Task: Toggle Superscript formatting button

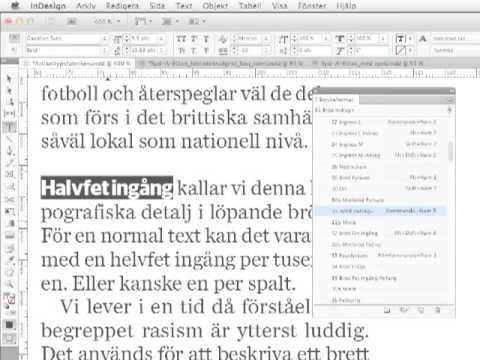Action: 194,39
